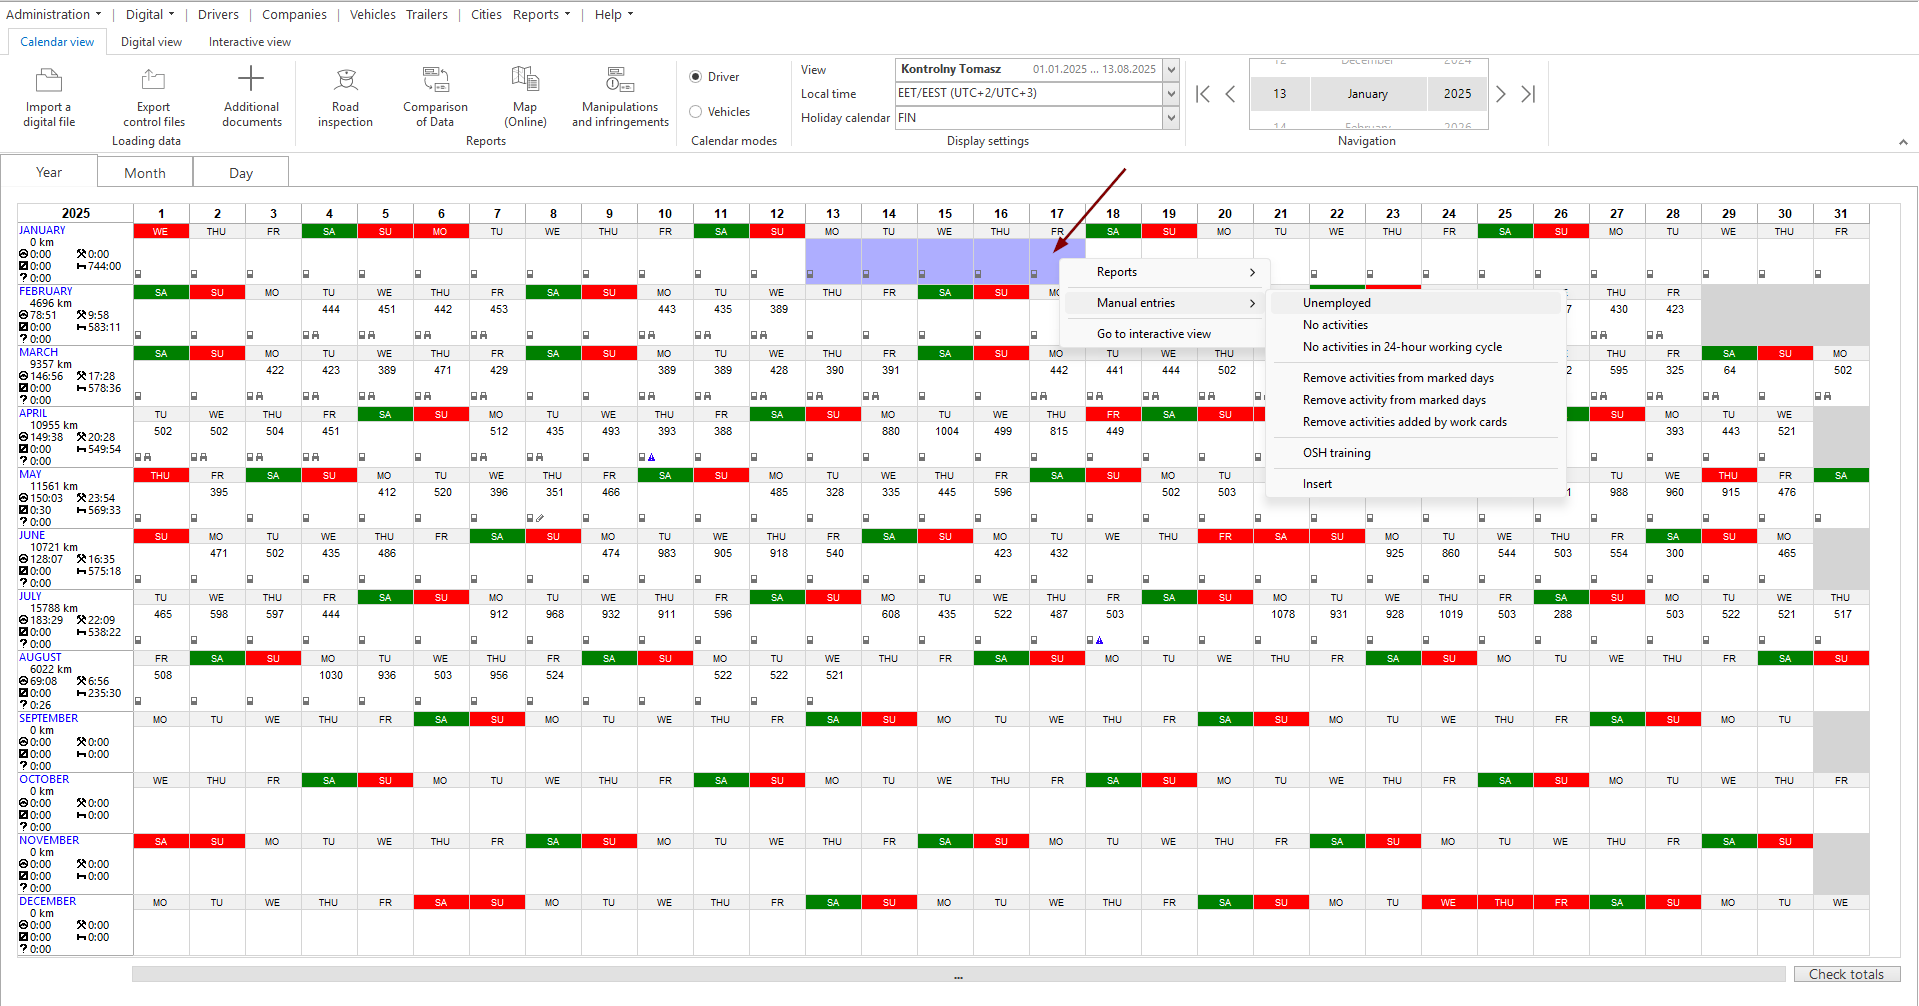
Task: Go to previous period arrow
Action: (x=1230, y=94)
